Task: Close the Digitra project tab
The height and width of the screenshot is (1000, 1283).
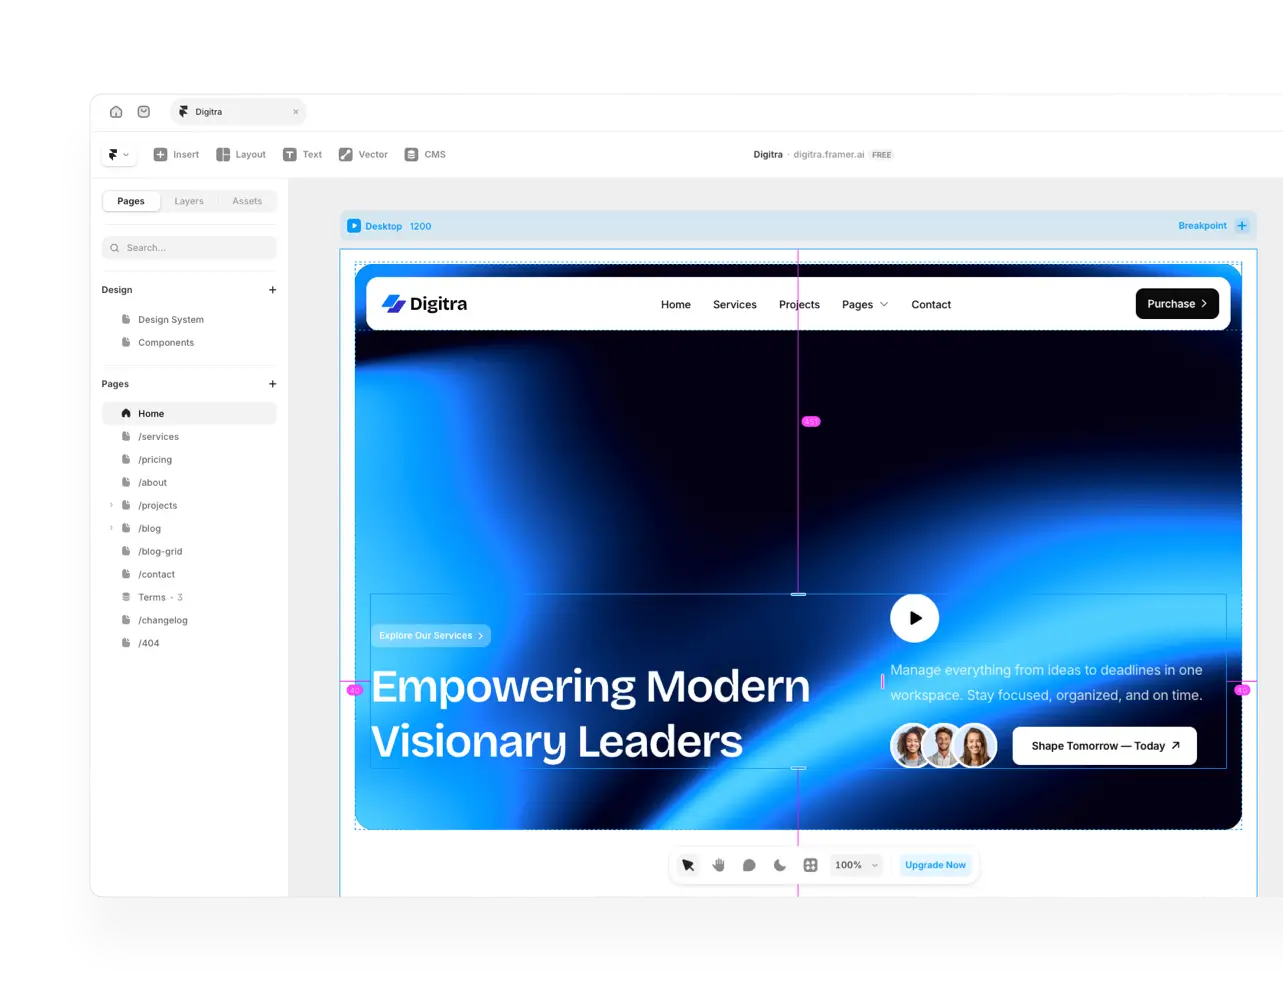Action: [x=296, y=112]
